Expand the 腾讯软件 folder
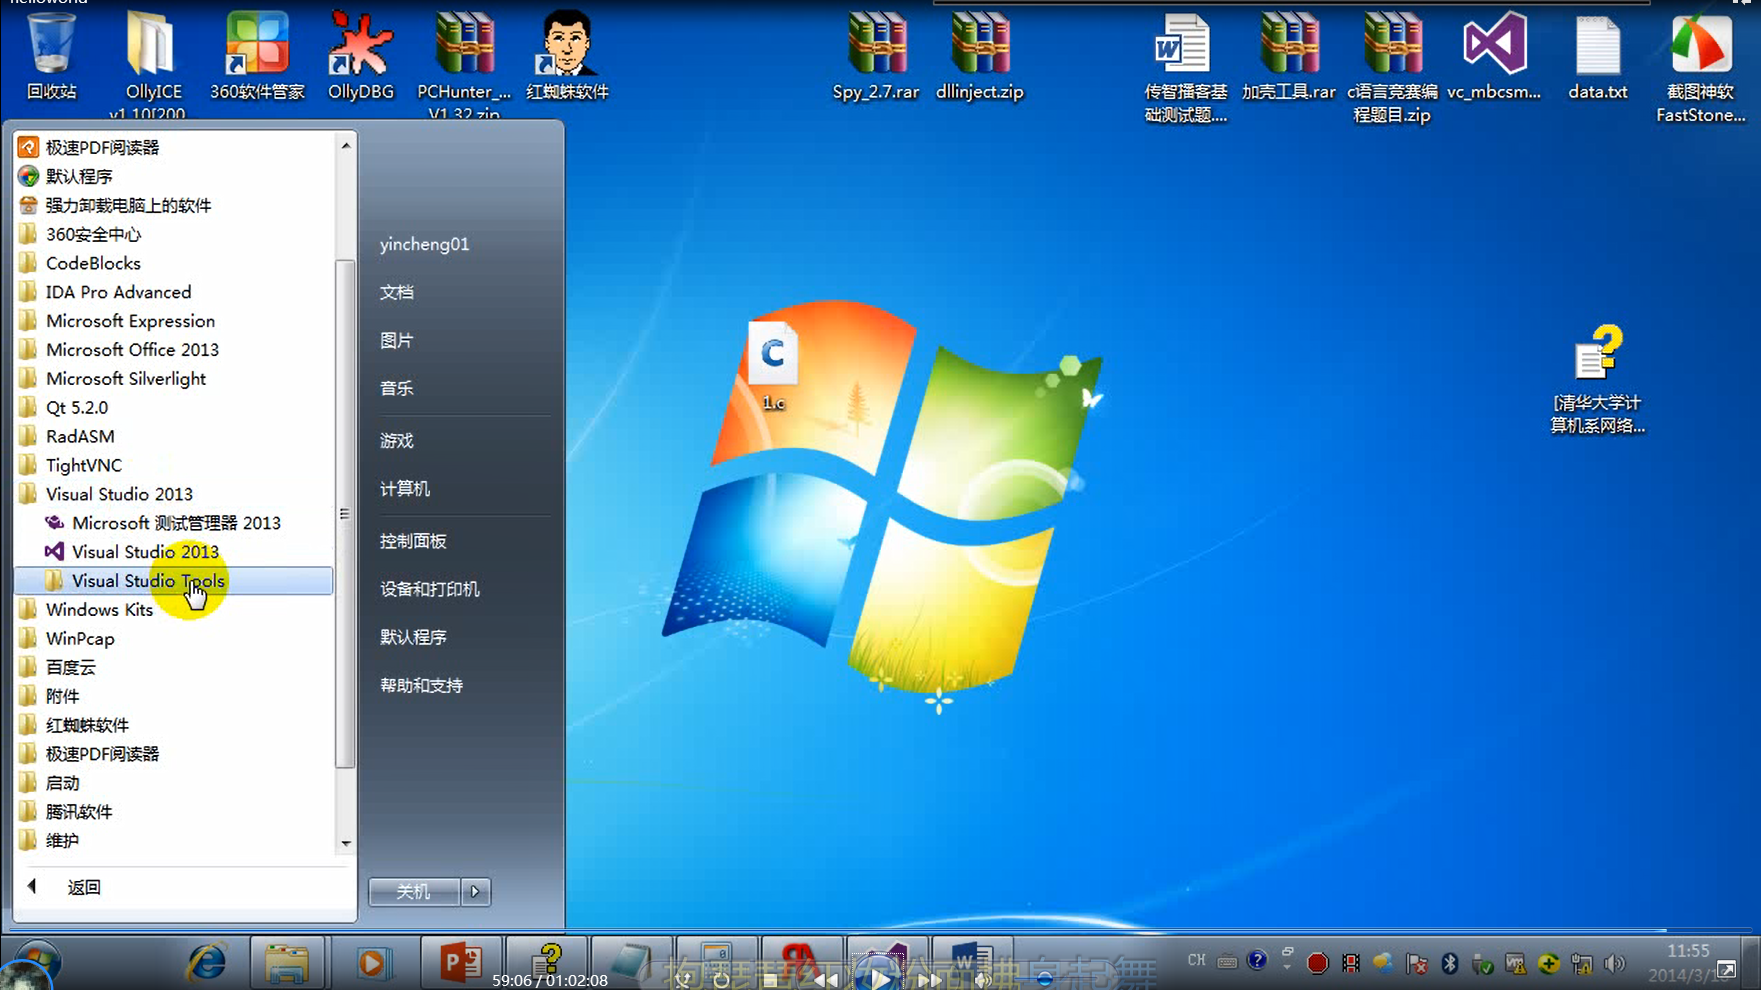The image size is (1761, 990). click(174, 812)
